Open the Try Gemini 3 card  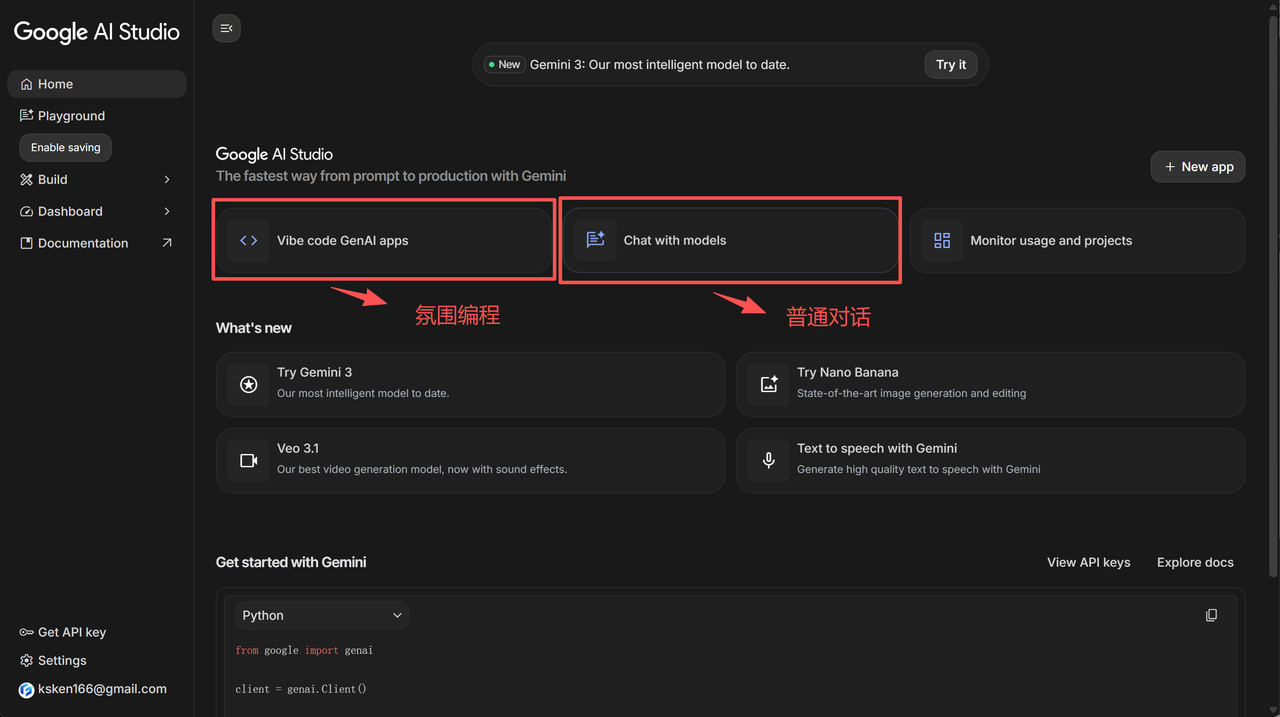click(x=470, y=384)
